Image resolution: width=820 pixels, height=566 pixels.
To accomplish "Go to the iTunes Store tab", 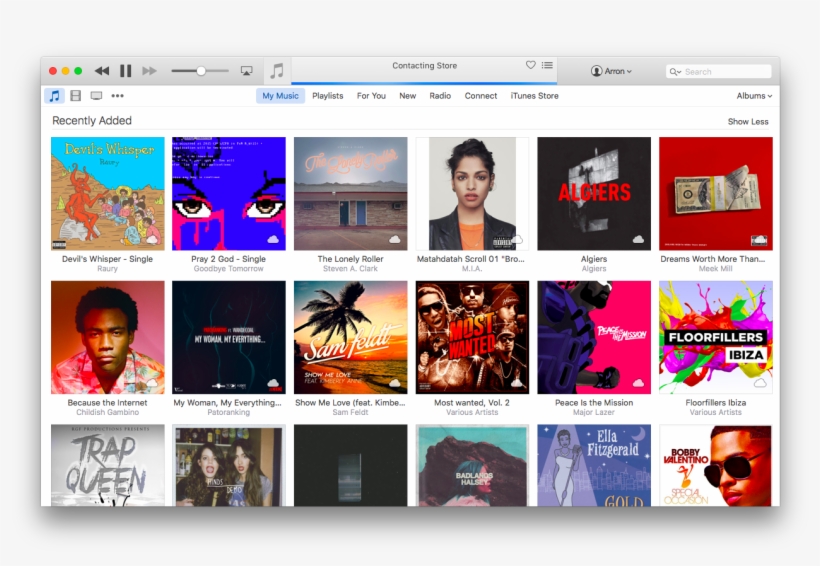I will 534,96.
